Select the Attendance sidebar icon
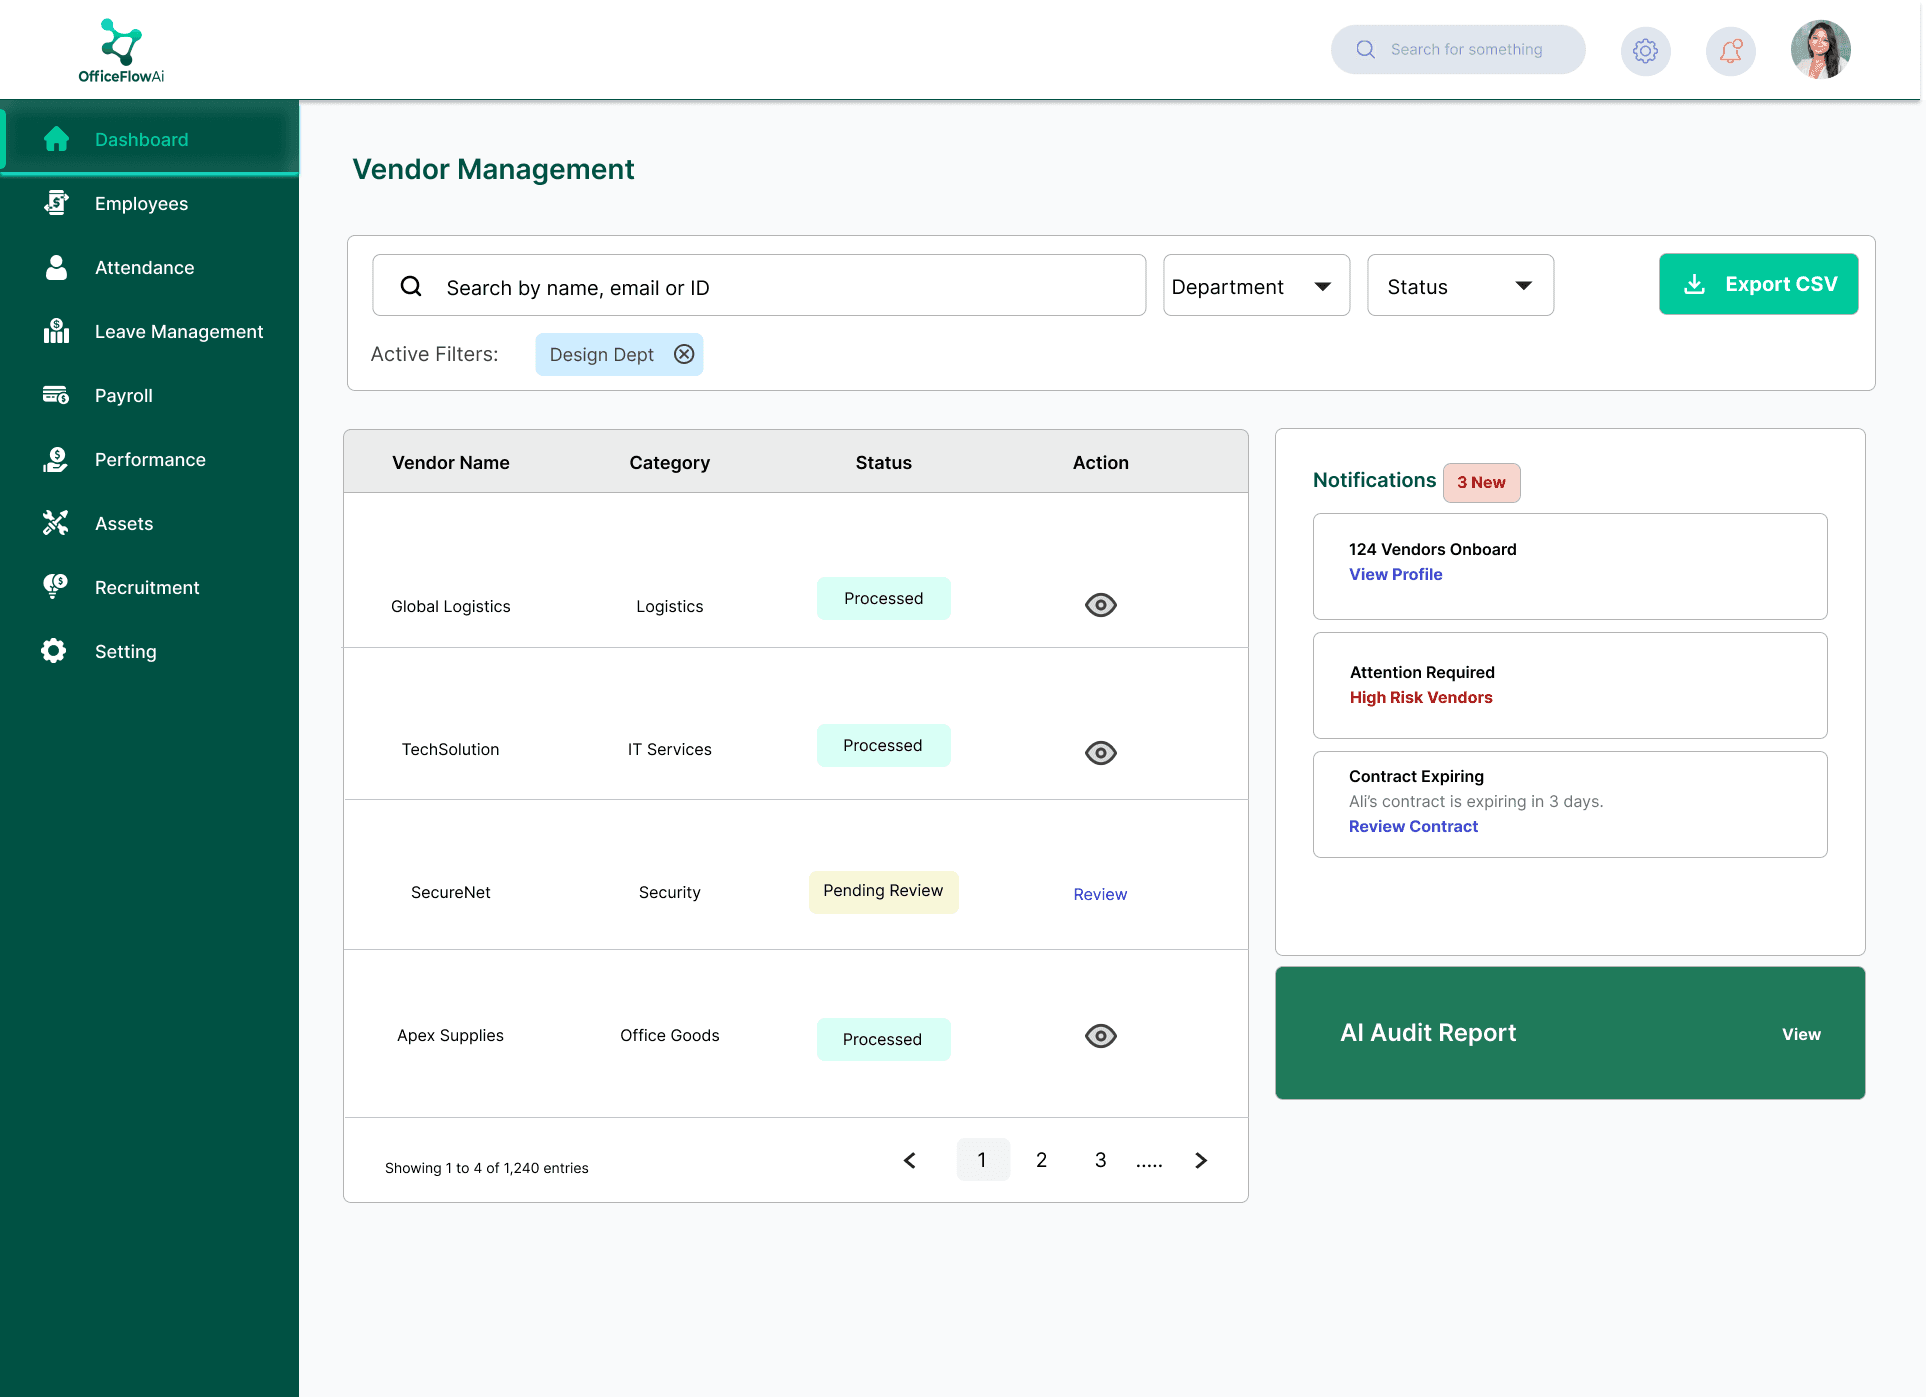This screenshot has height=1397, width=1926. tap(56, 267)
